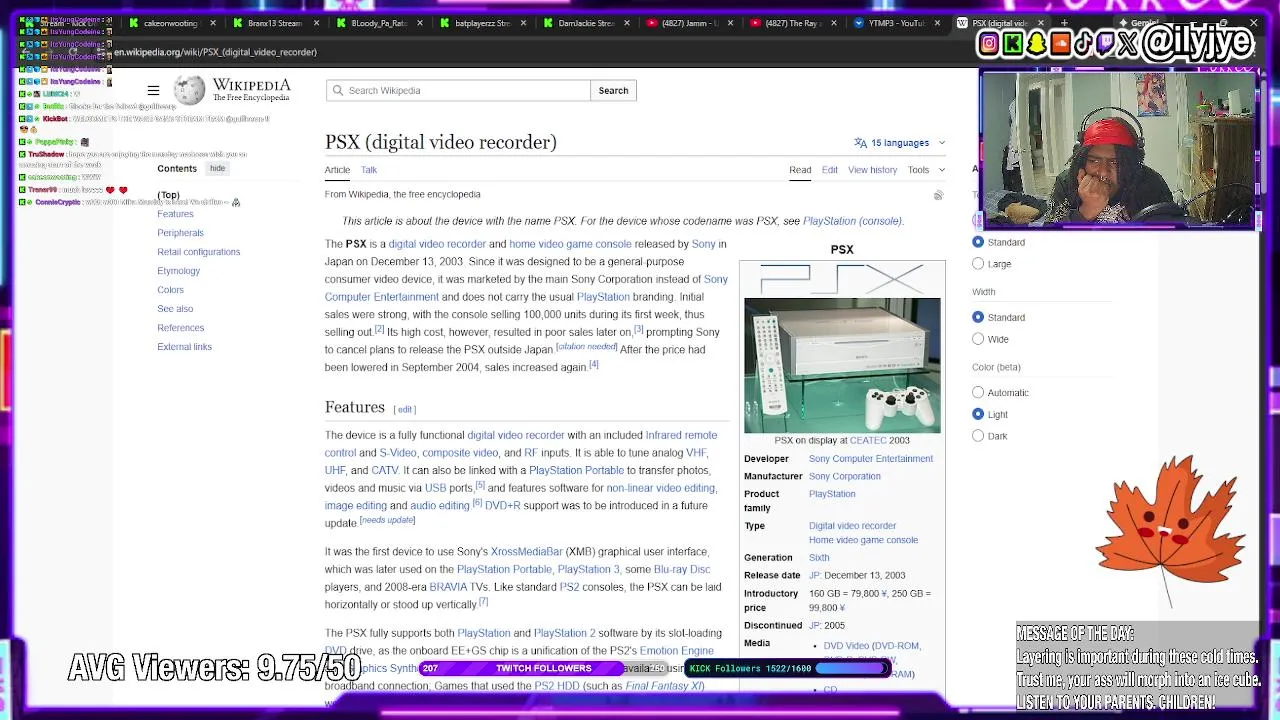Viewport: 1280px width, 720px height.
Task: Click the language translate icon
Action: click(x=860, y=143)
